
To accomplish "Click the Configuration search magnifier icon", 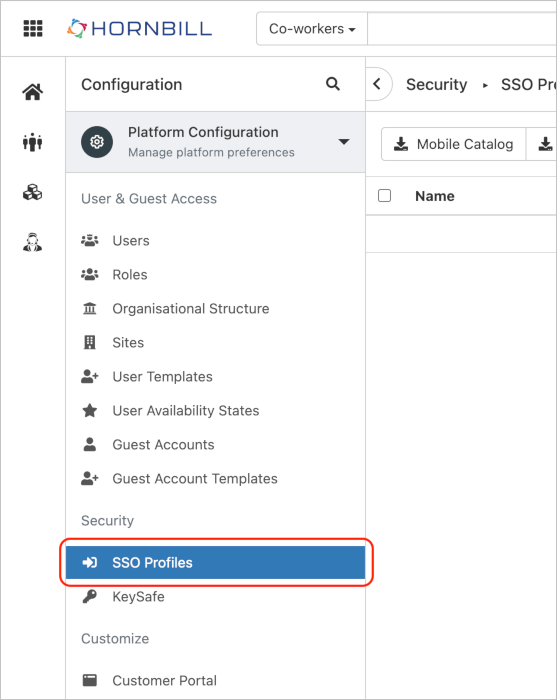I will click(x=333, y=84).
